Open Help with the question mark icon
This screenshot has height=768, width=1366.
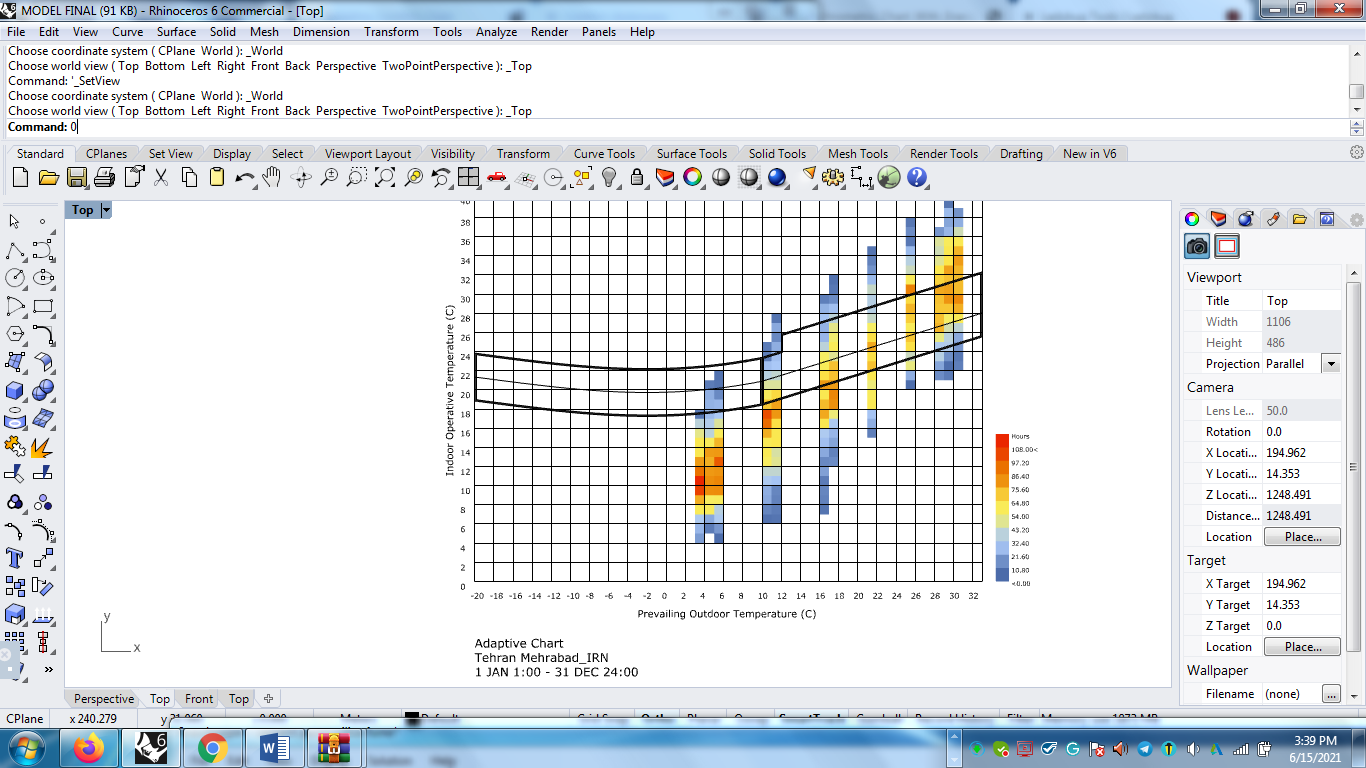[x=917, y=178]
